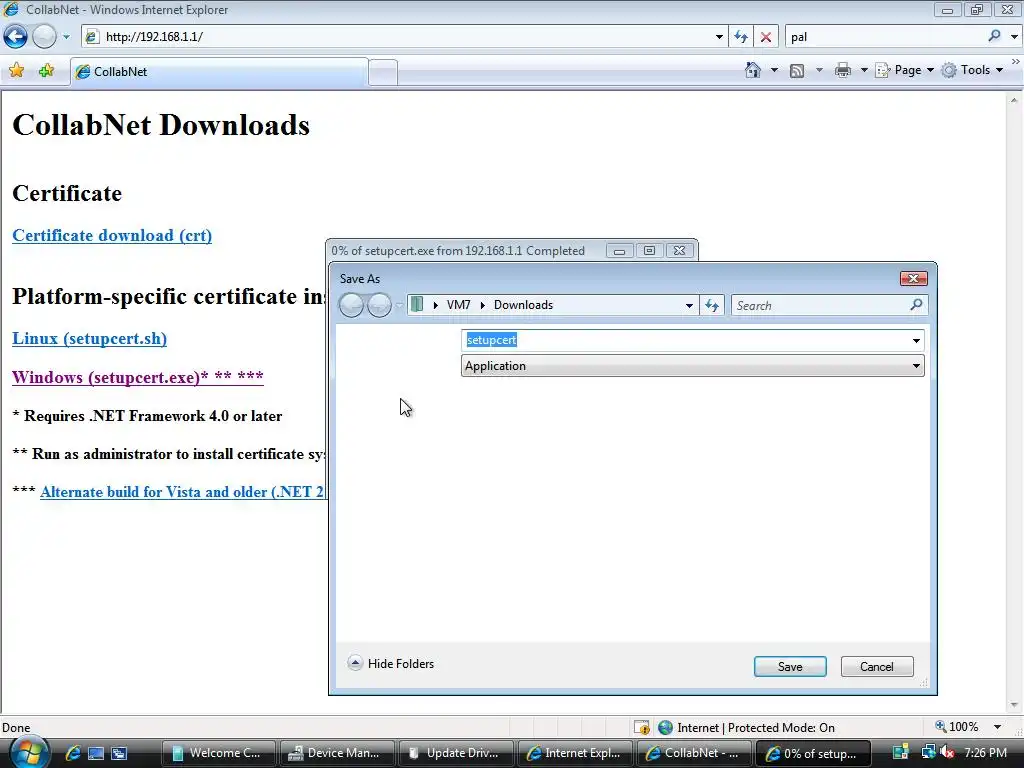Screen dimensions: 1024x768
Task: Go back with the IE Back arrow
Action: click(15, 37)
